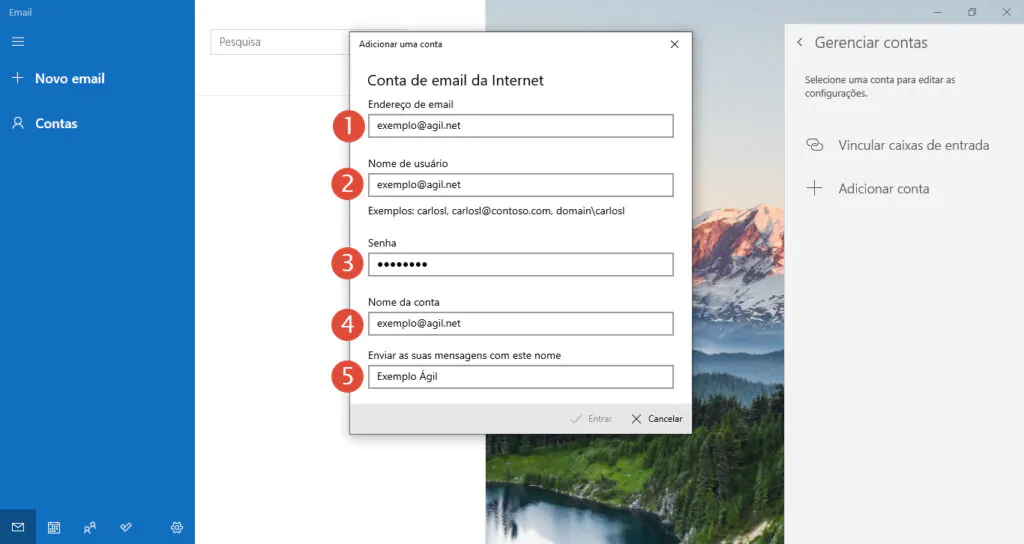Click the 'Gerenciar contas' panel title
This screenshot has height=544, width=1024.
point(871,42)
